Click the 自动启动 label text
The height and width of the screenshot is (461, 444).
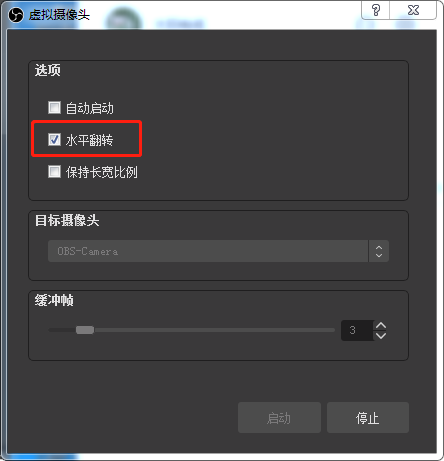pos(90,108)
